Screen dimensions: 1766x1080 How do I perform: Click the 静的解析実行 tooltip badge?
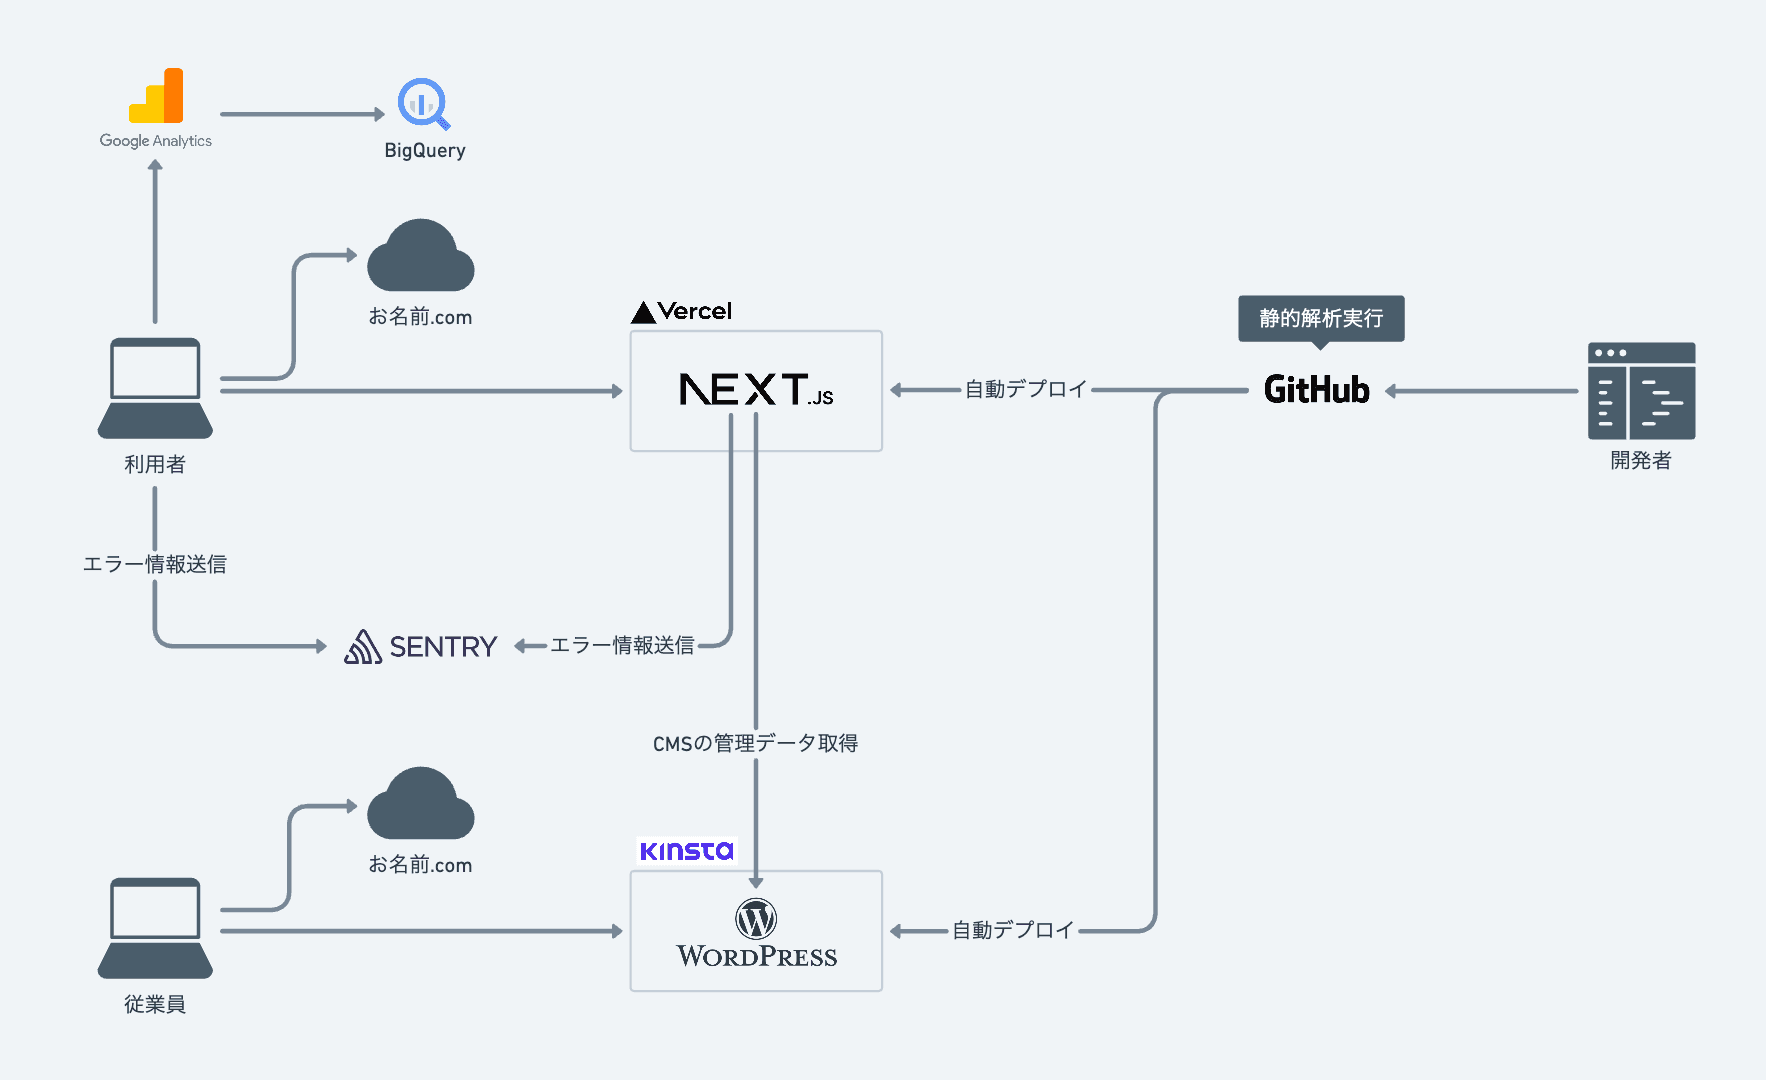[x=1321, y=319]
